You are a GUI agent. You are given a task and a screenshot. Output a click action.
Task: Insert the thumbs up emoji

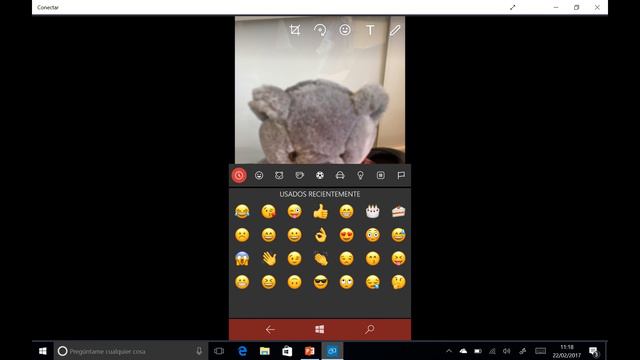point(320,211)
